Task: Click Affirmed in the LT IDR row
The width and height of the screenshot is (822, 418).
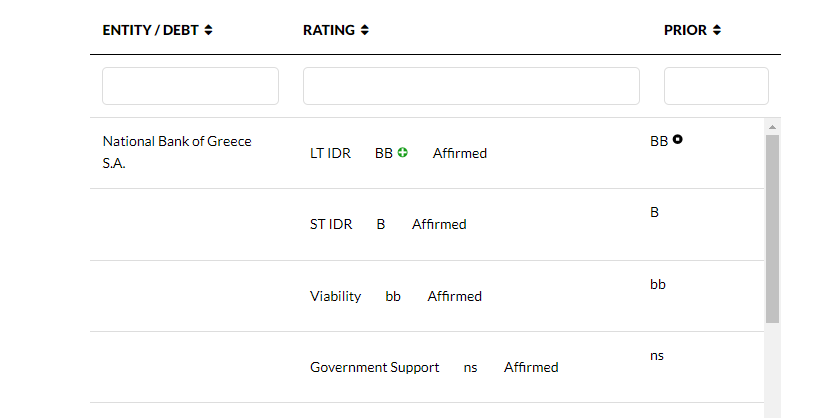Action: point(460,153)
